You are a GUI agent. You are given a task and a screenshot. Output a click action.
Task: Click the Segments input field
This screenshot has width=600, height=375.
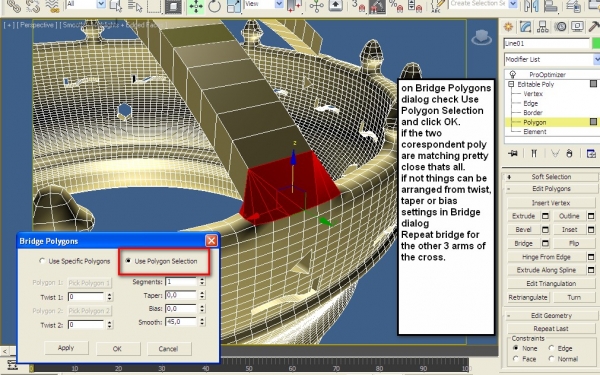[x=181, y=282]
